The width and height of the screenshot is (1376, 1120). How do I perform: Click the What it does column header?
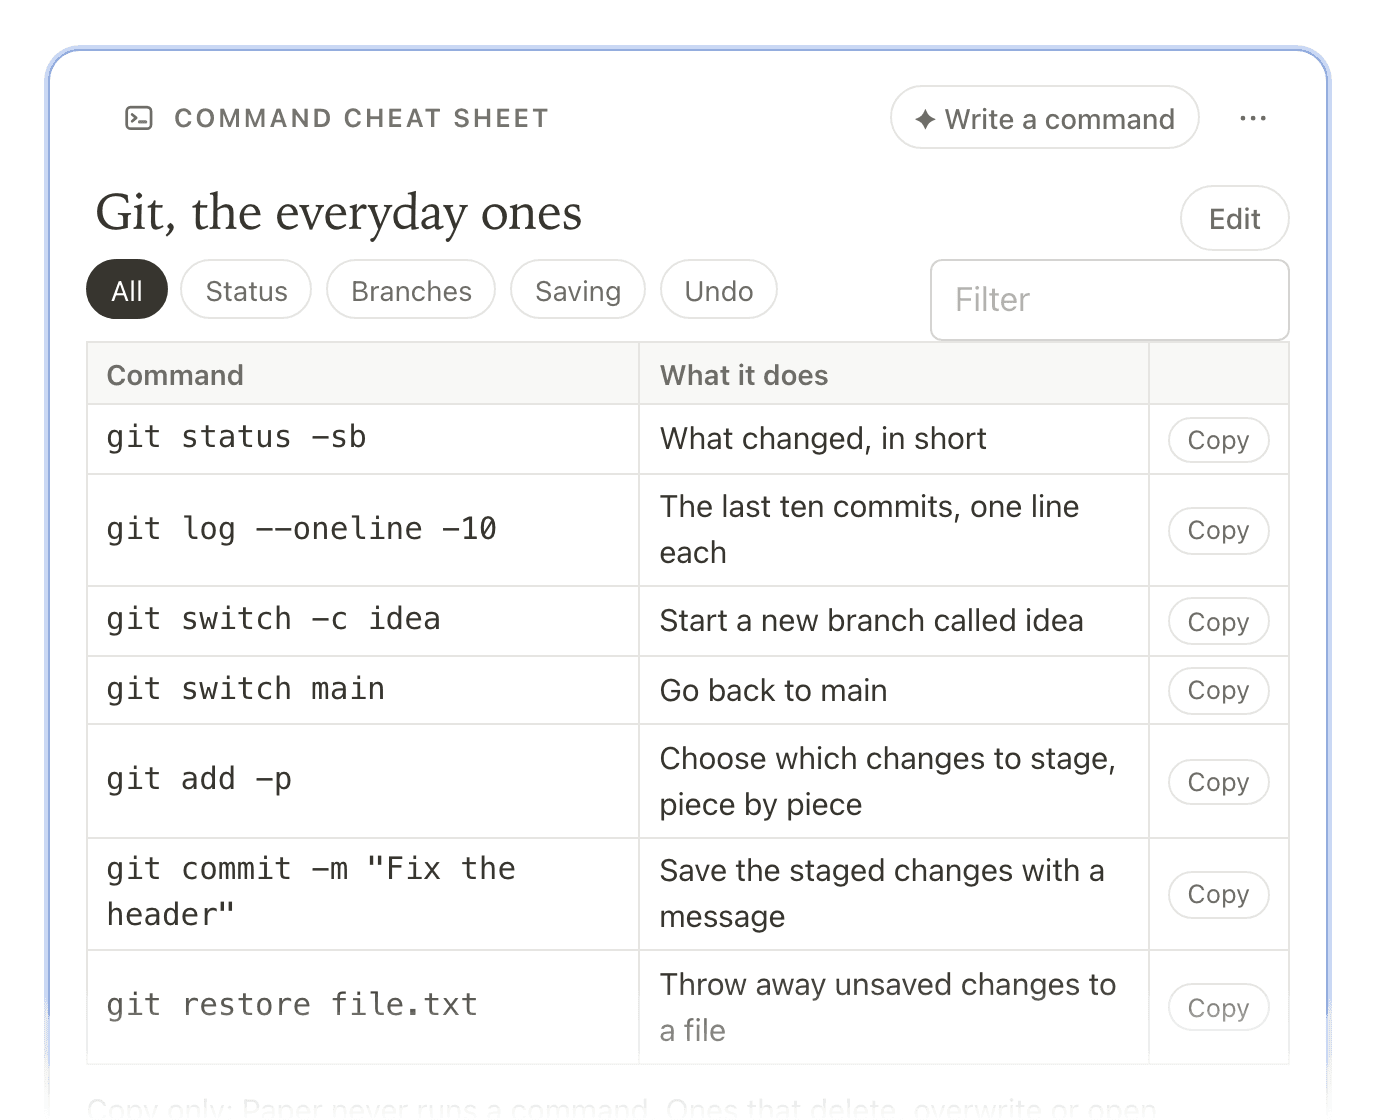[894, 375]
